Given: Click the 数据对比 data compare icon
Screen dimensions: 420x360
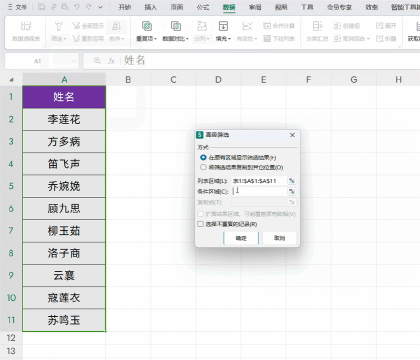Looking at the screenshot, I should (176, 26).
